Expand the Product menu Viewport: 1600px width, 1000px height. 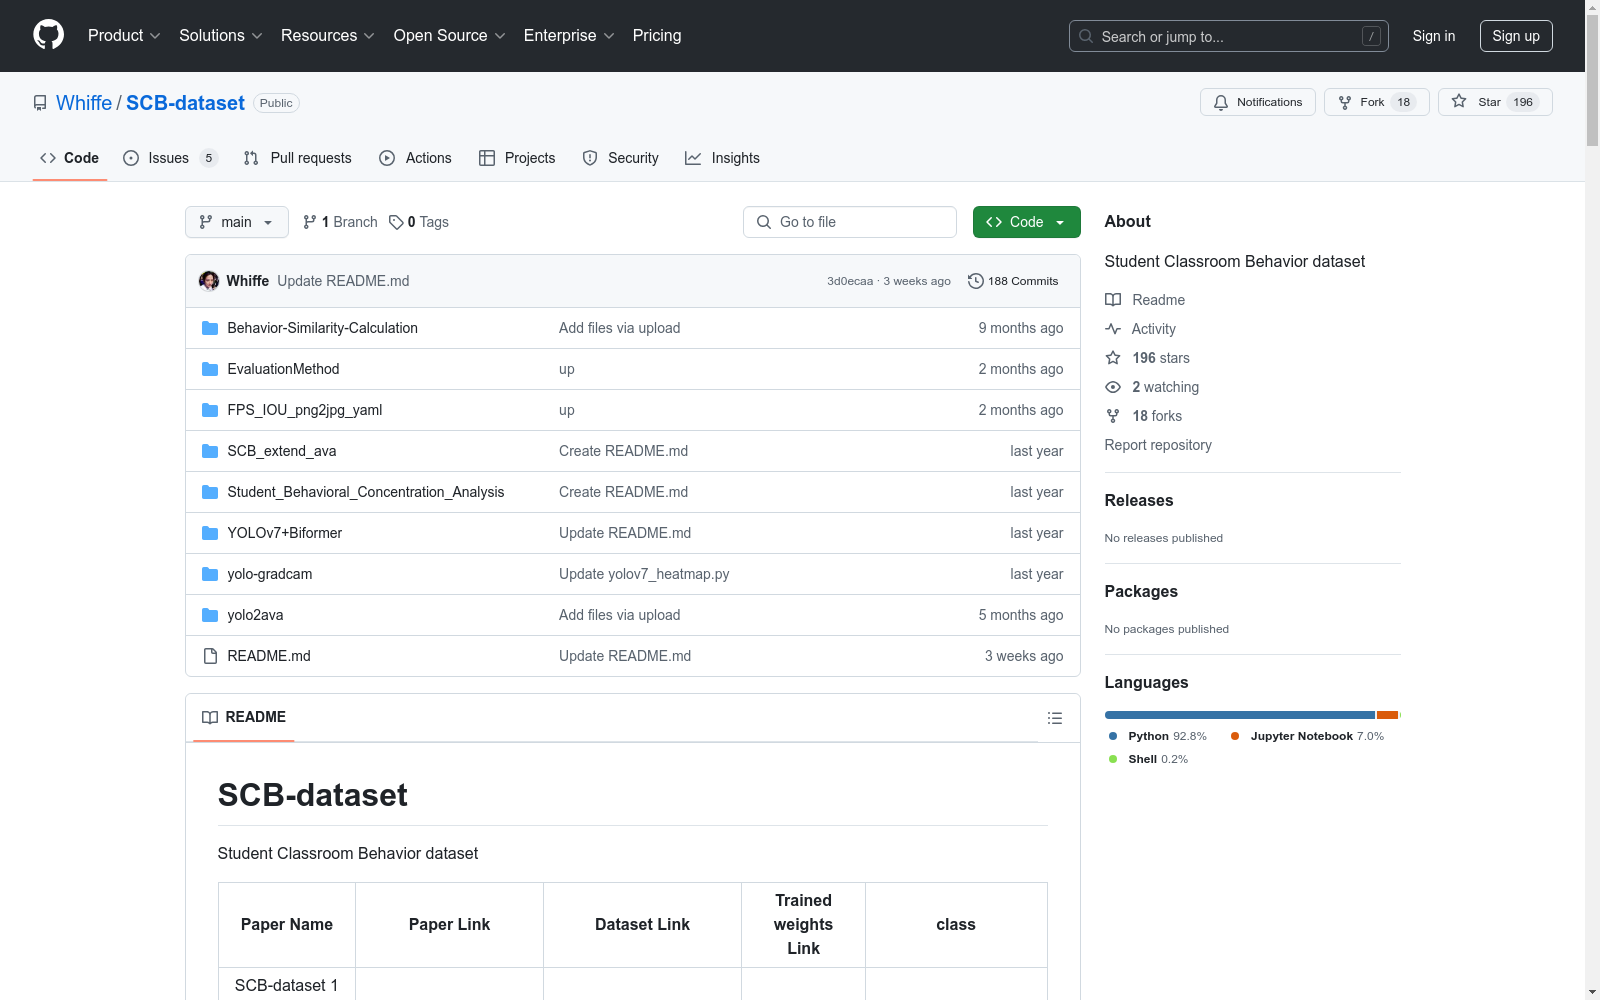pos(124,36)
